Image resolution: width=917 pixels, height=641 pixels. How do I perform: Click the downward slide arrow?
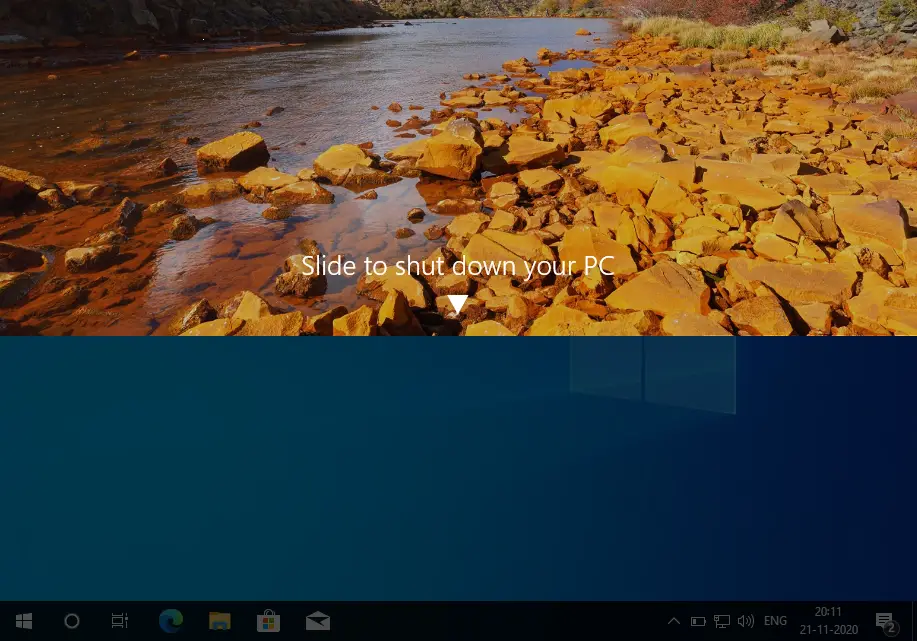coord(457,304)
